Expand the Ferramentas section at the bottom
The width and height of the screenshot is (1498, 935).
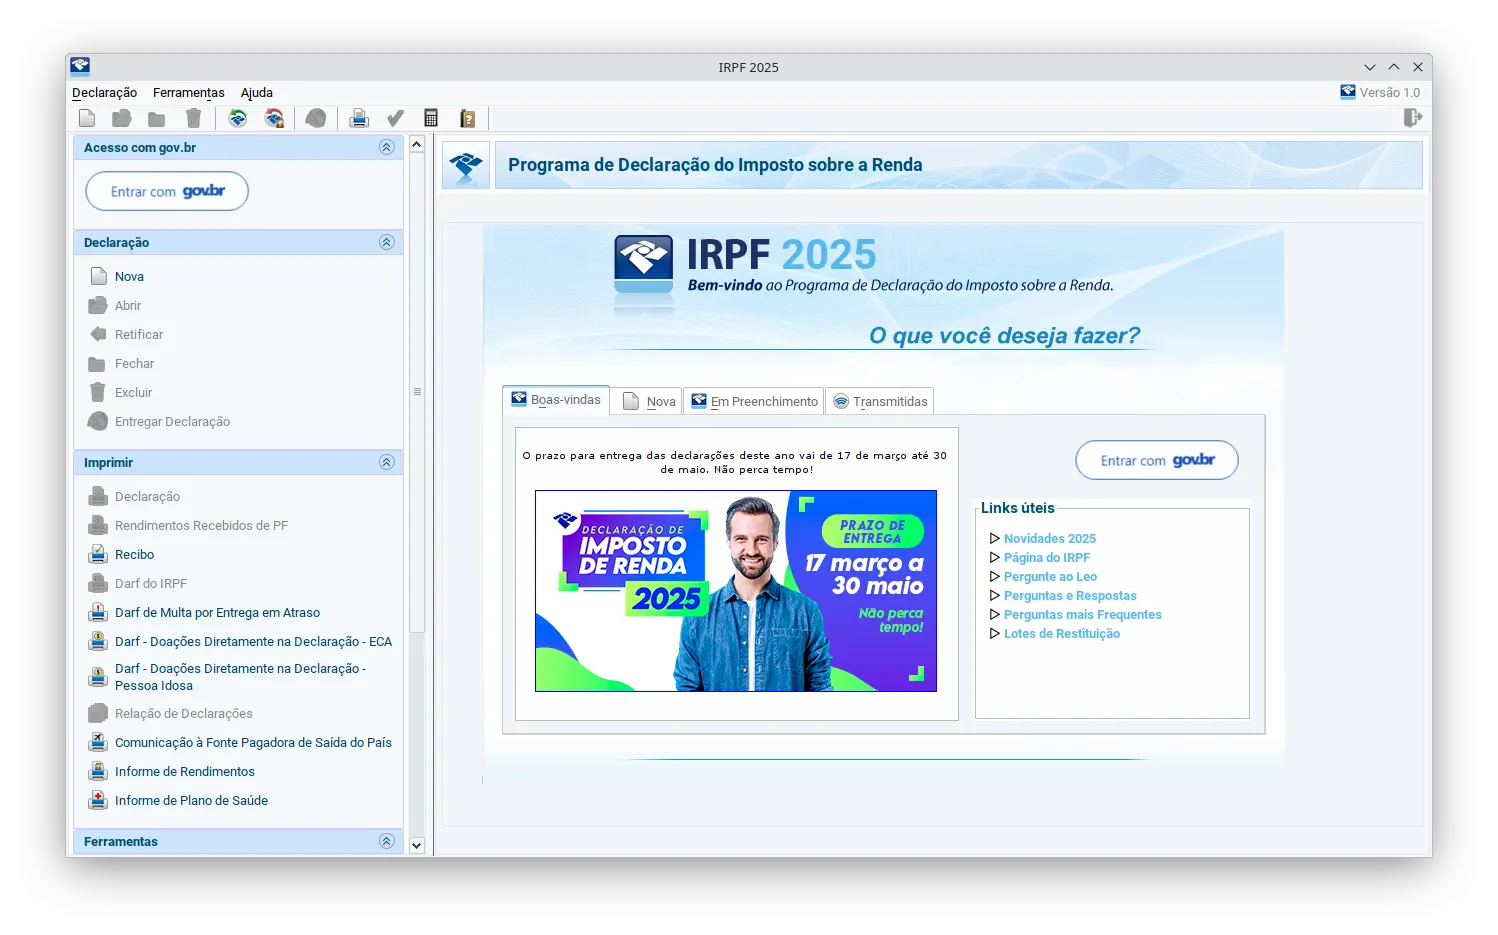386,841
